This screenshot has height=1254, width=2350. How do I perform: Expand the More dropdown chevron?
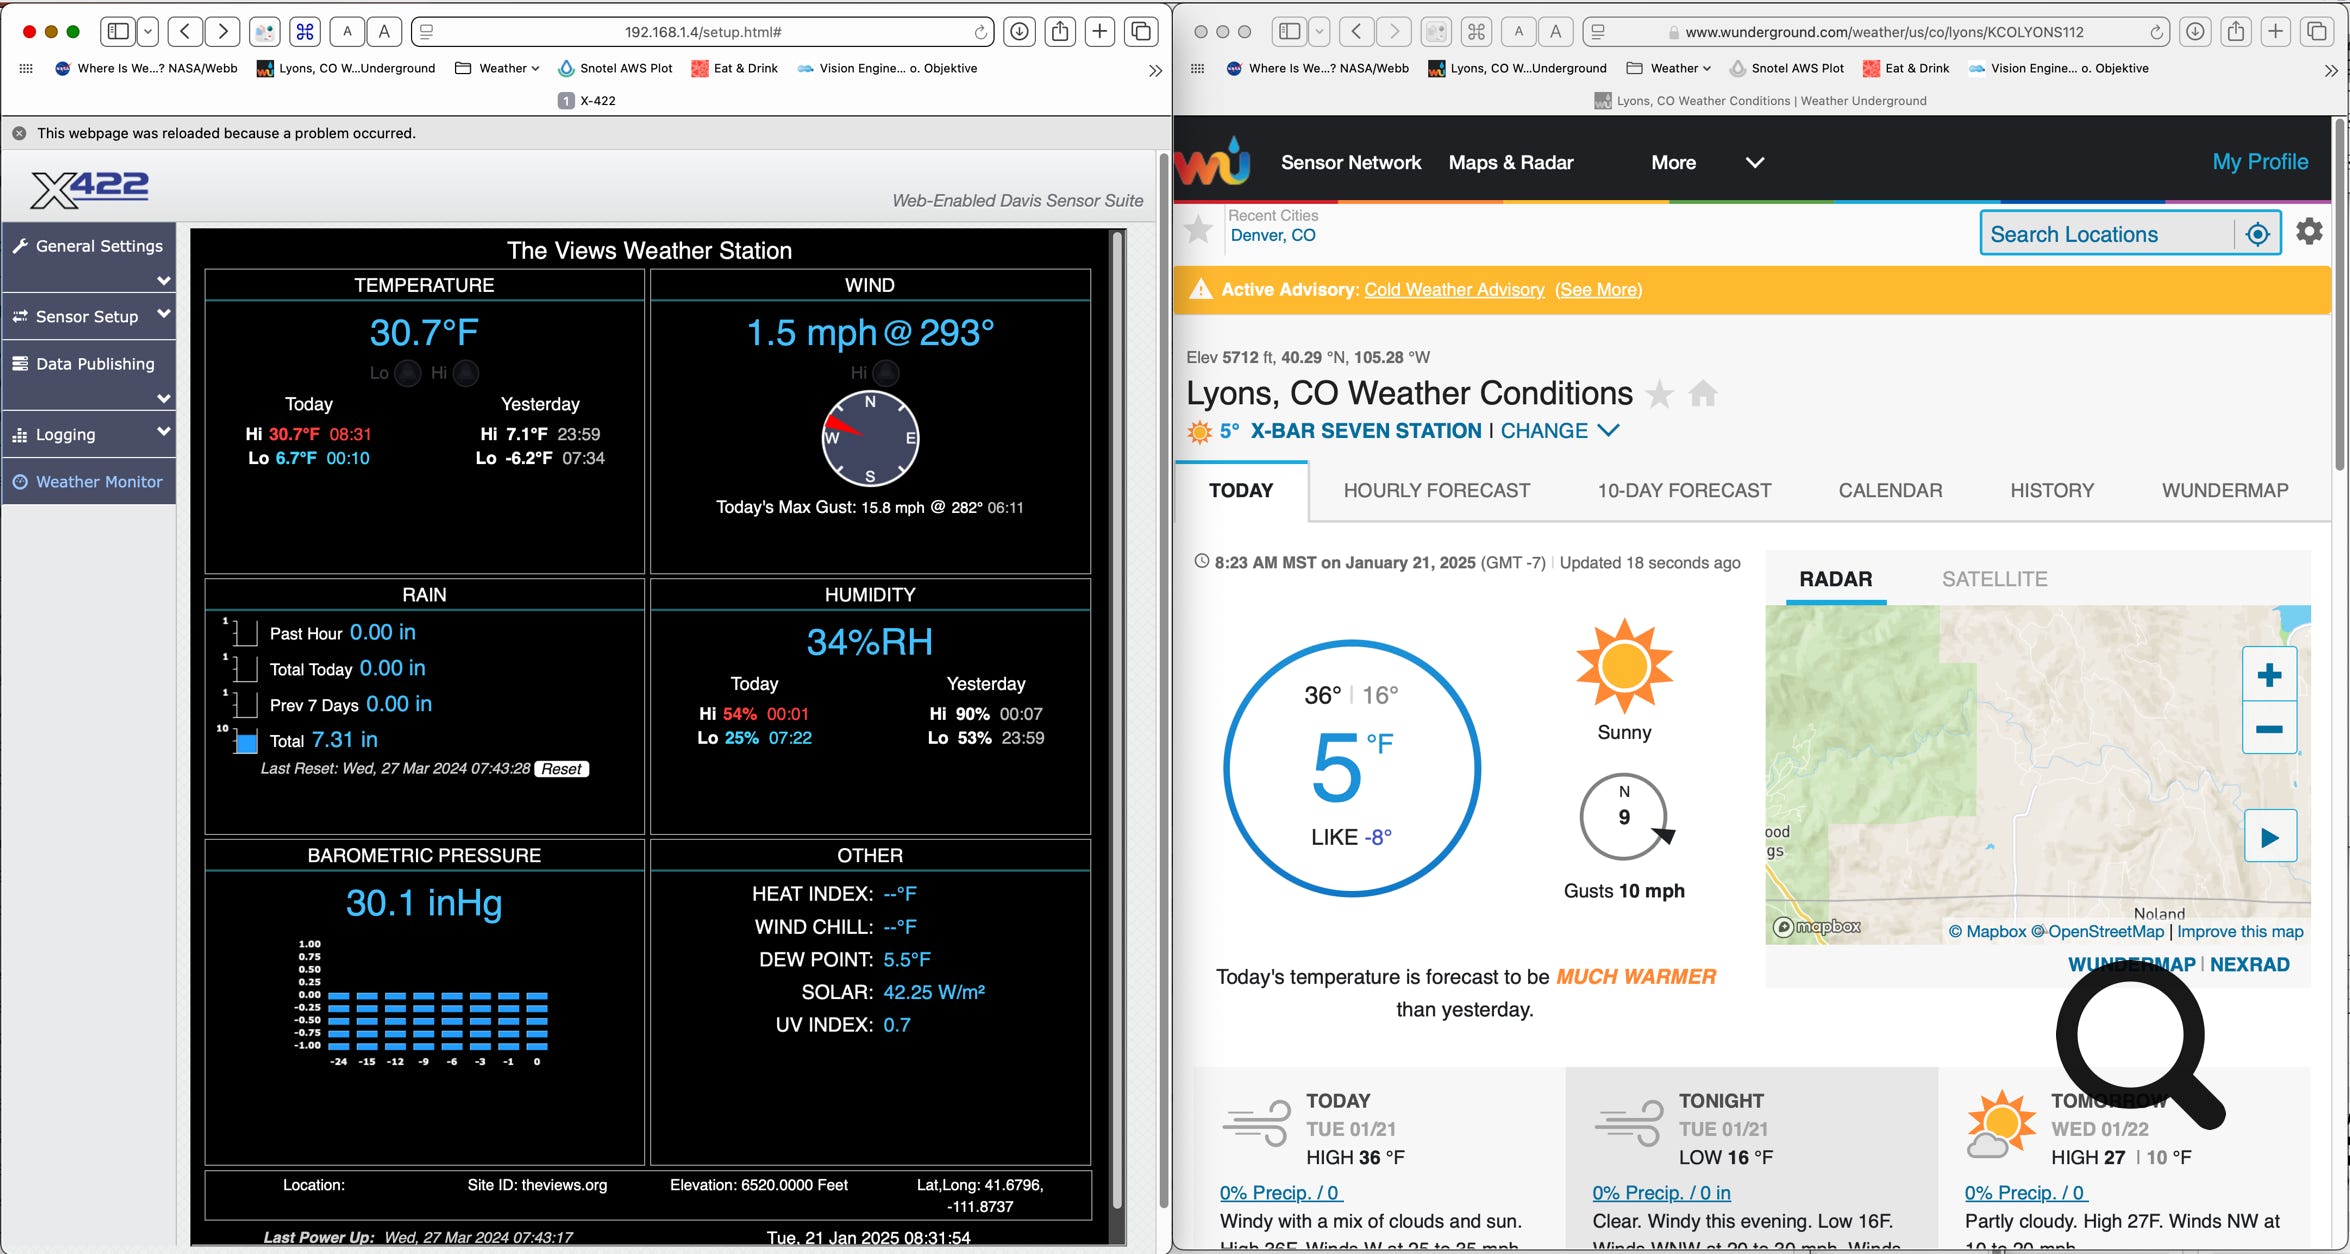[1755, 162]
